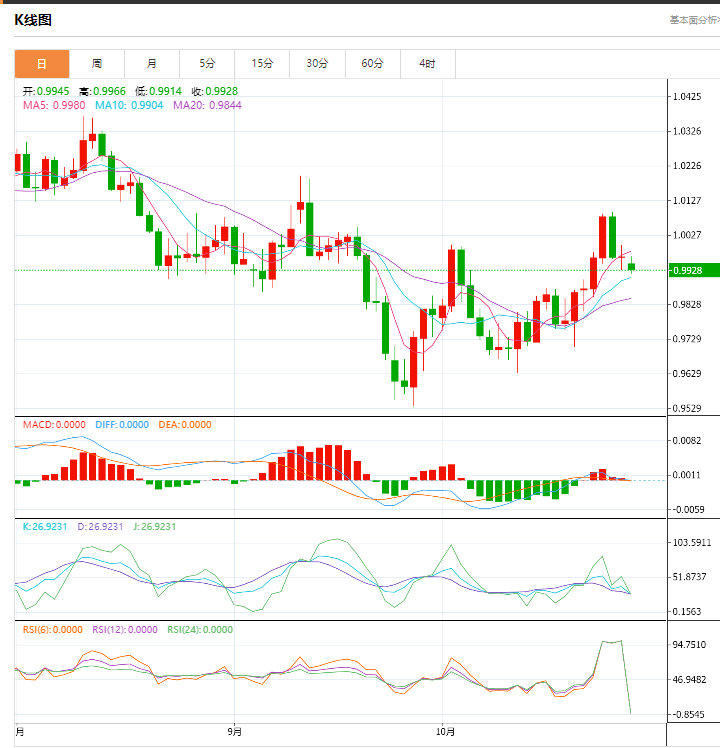The image size is (720, 748).
Task: Click the 0.9529 price axis label
Action: pyautogui.click(x=687, y=408)
